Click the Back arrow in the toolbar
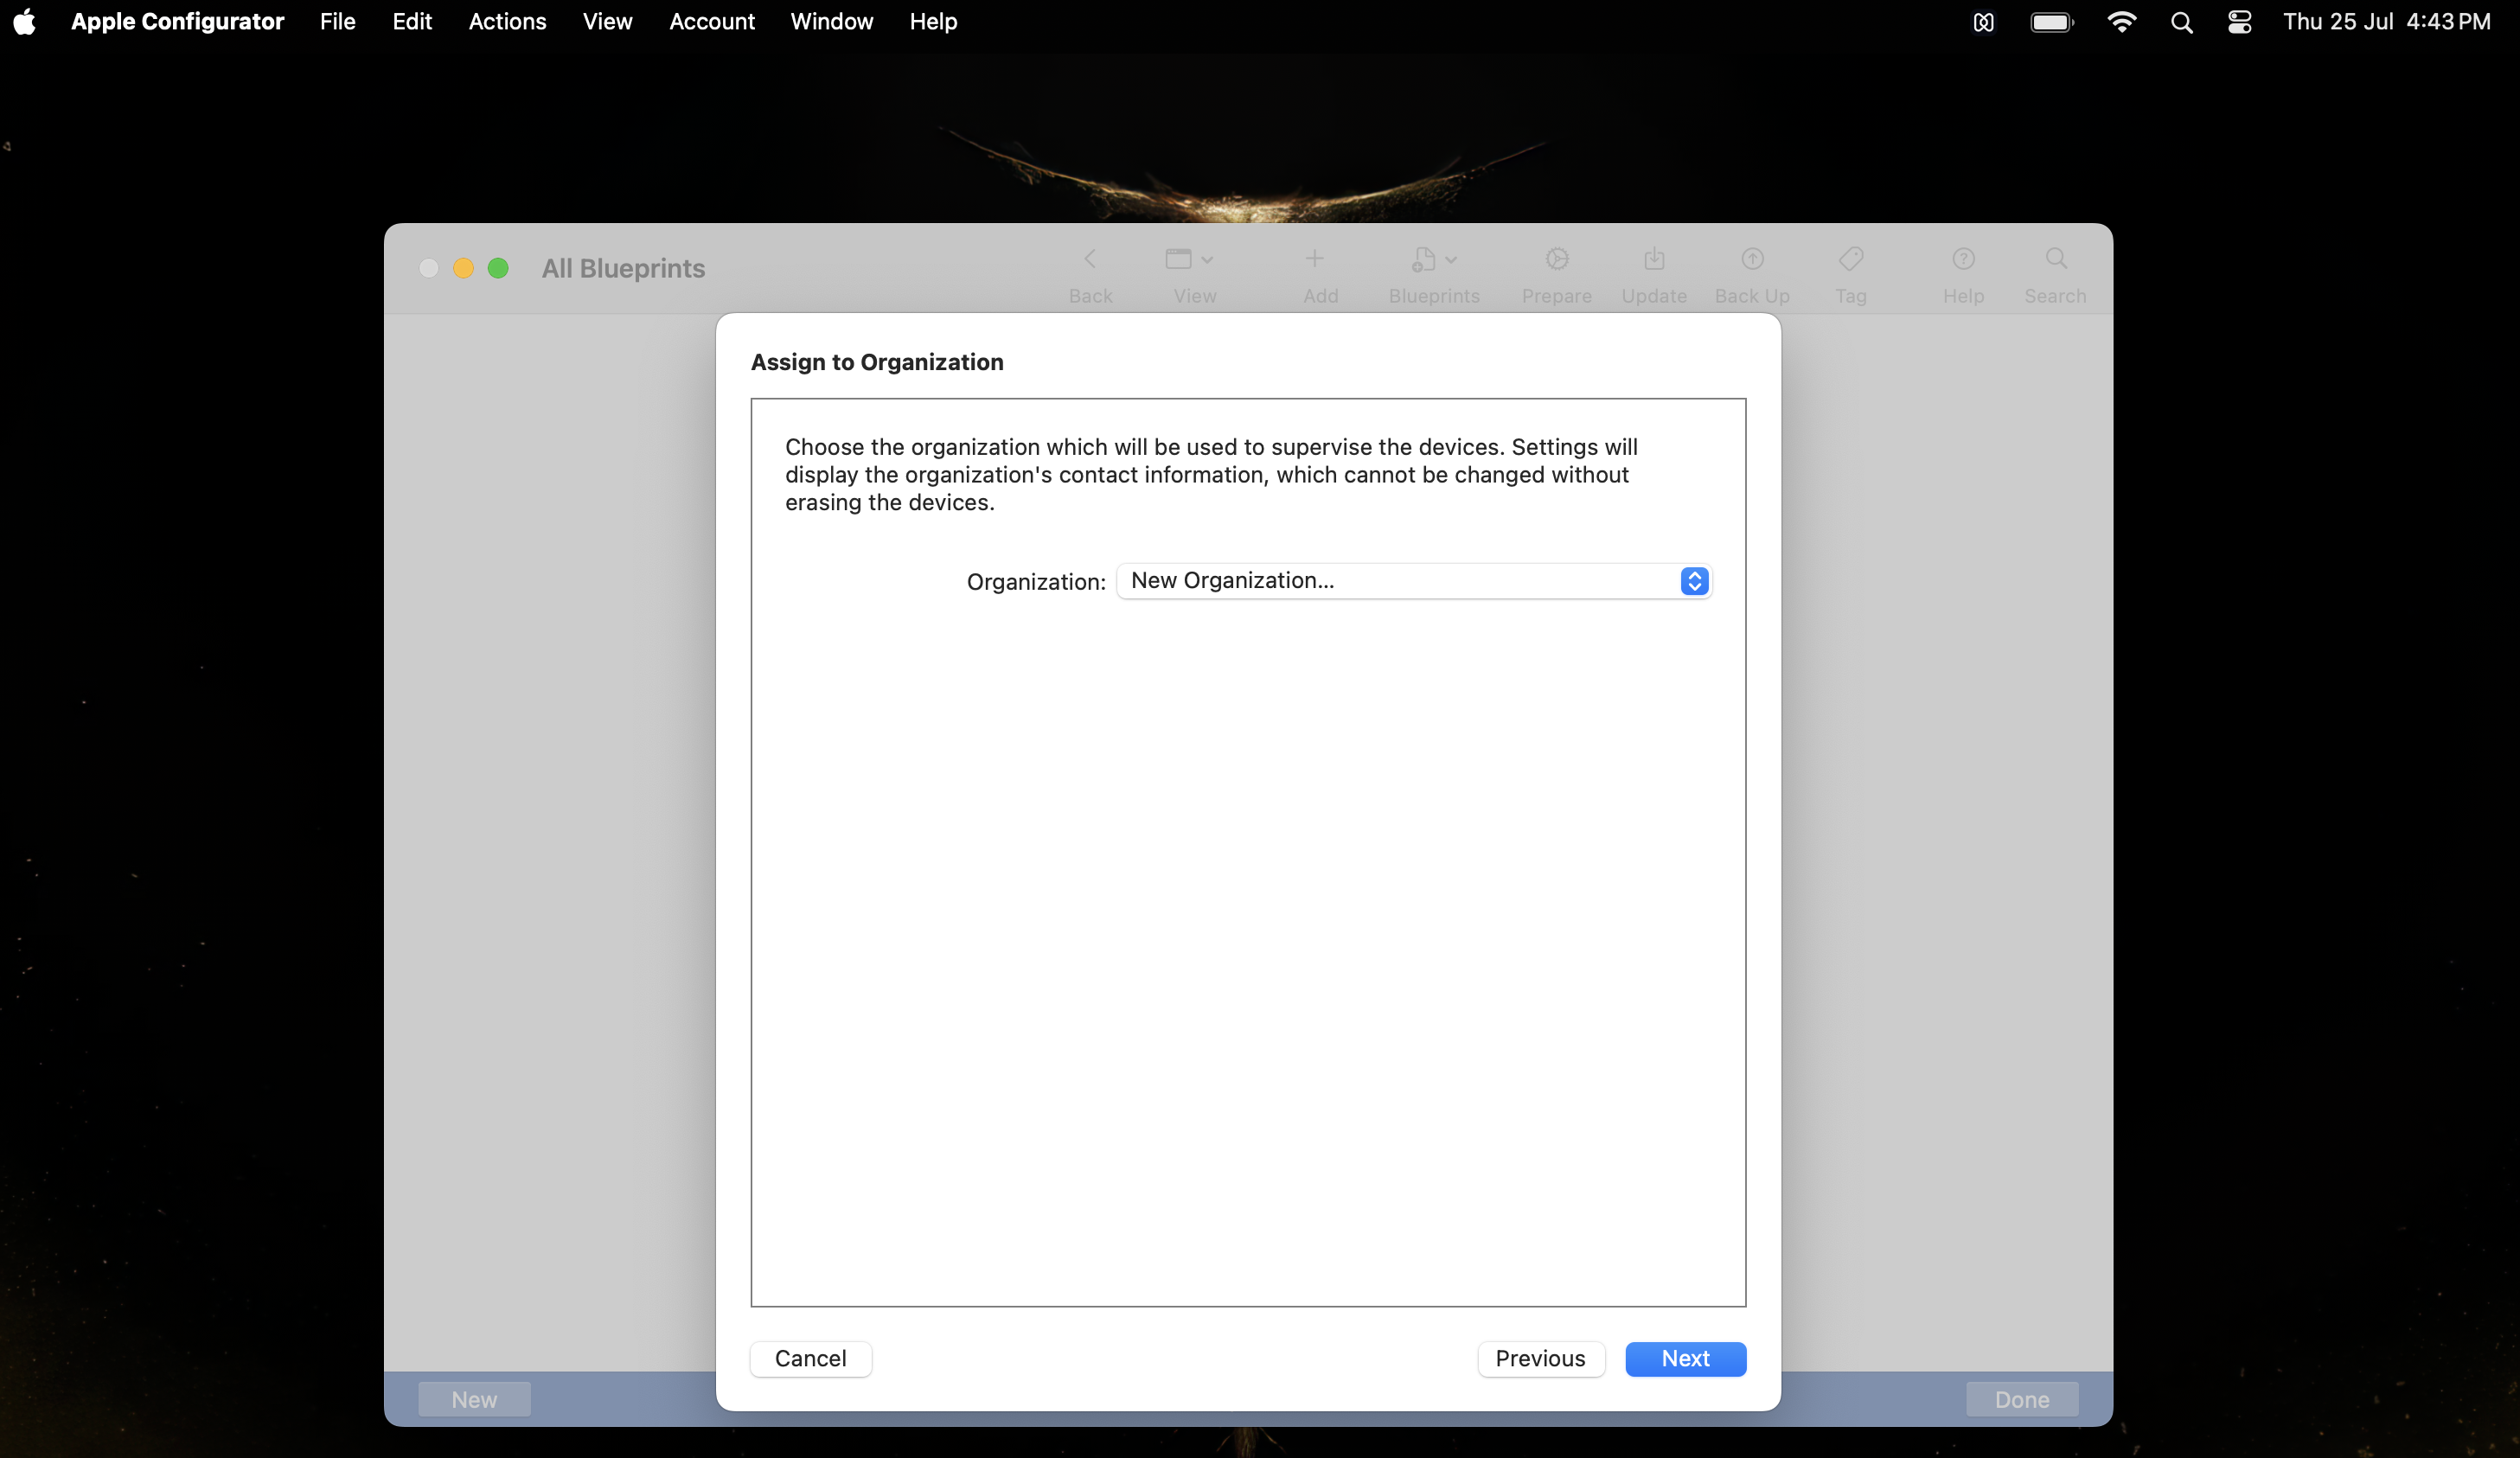This screenshot has height=1458, width=2520. [1090, 259]
